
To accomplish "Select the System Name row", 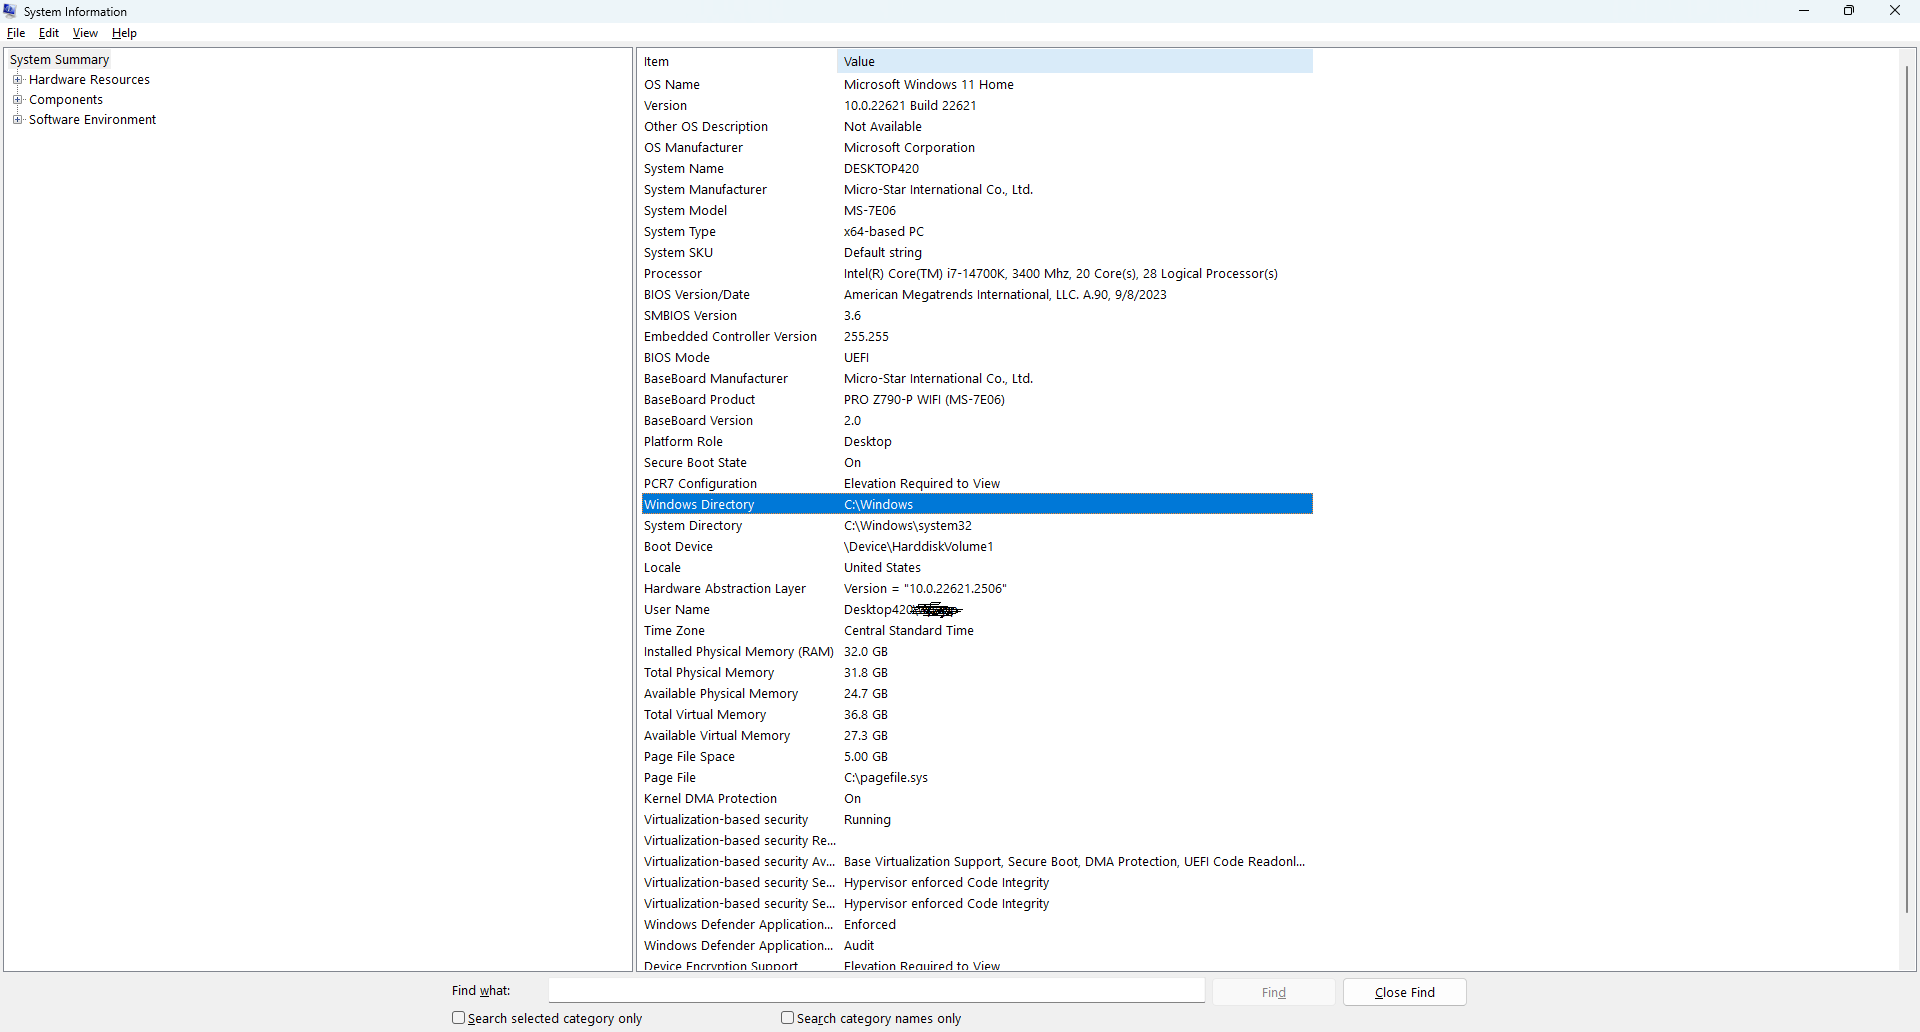I will tap(977, 169).
